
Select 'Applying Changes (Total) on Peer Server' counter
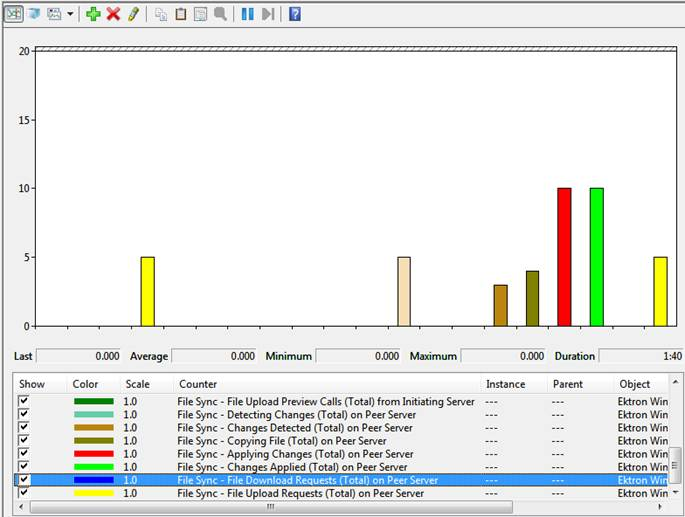(295, 454)
